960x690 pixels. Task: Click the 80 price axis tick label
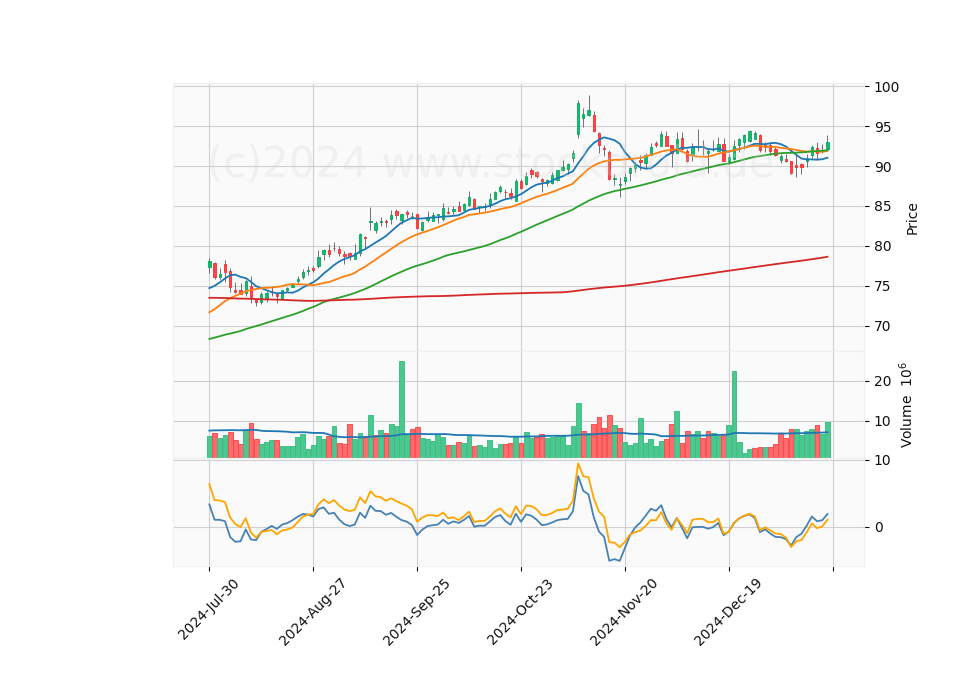pyautogui.click(x=882, y=247)
